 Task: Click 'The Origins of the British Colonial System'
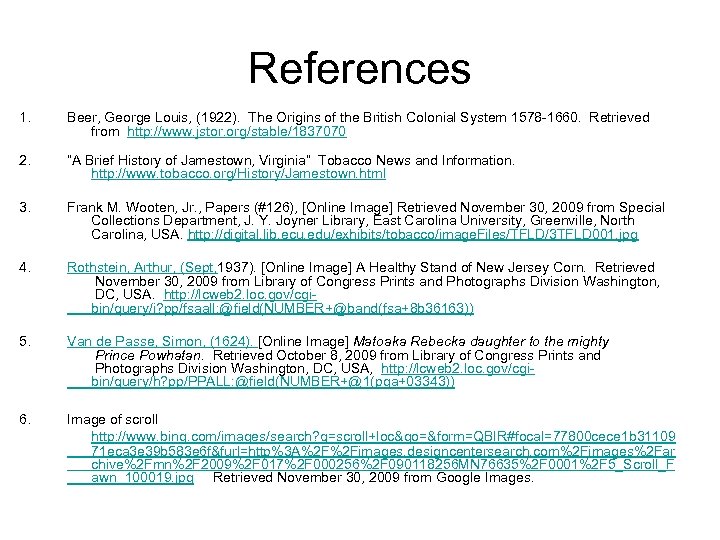tap(377, 118)
